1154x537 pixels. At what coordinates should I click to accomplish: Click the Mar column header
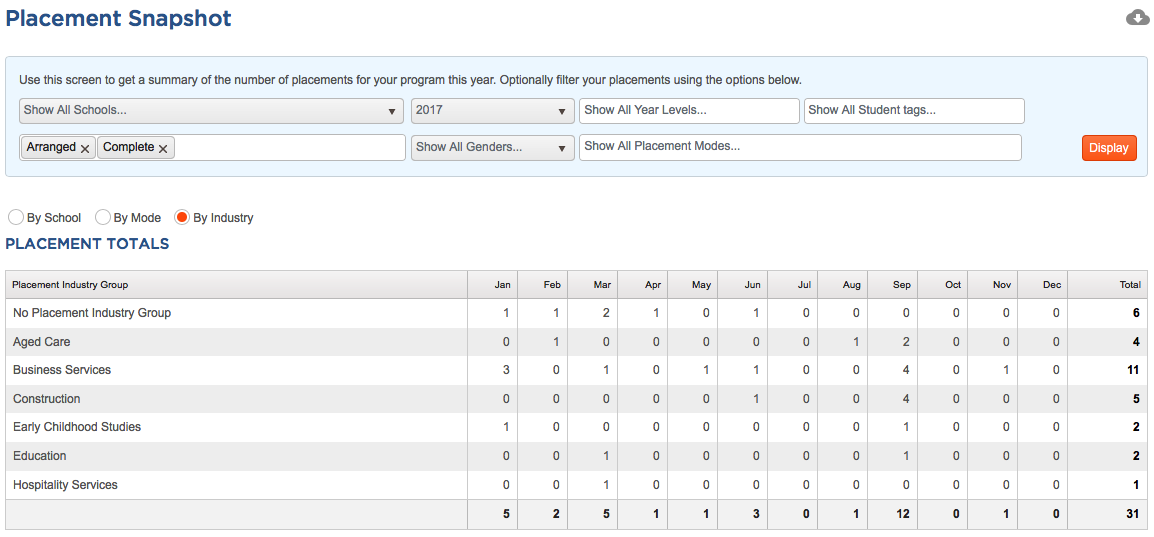pyautogui.click(x=592, y=285)
